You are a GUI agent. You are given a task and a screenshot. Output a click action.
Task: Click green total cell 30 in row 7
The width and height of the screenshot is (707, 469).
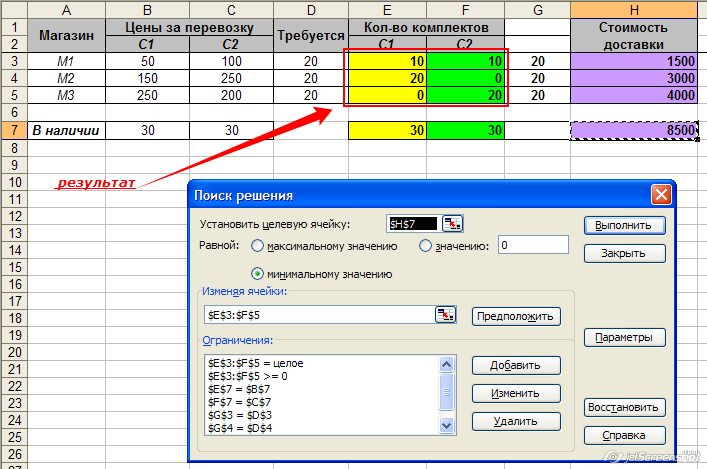[465, 130]
